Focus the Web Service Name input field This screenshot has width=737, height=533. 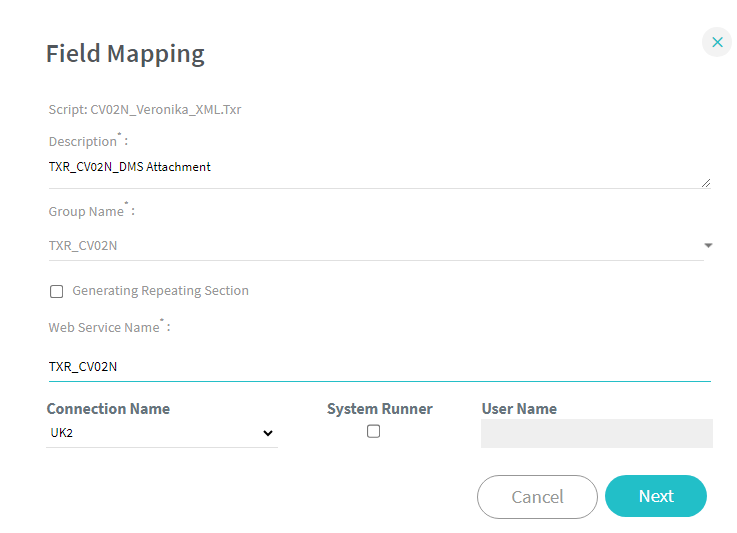point(378,367)
